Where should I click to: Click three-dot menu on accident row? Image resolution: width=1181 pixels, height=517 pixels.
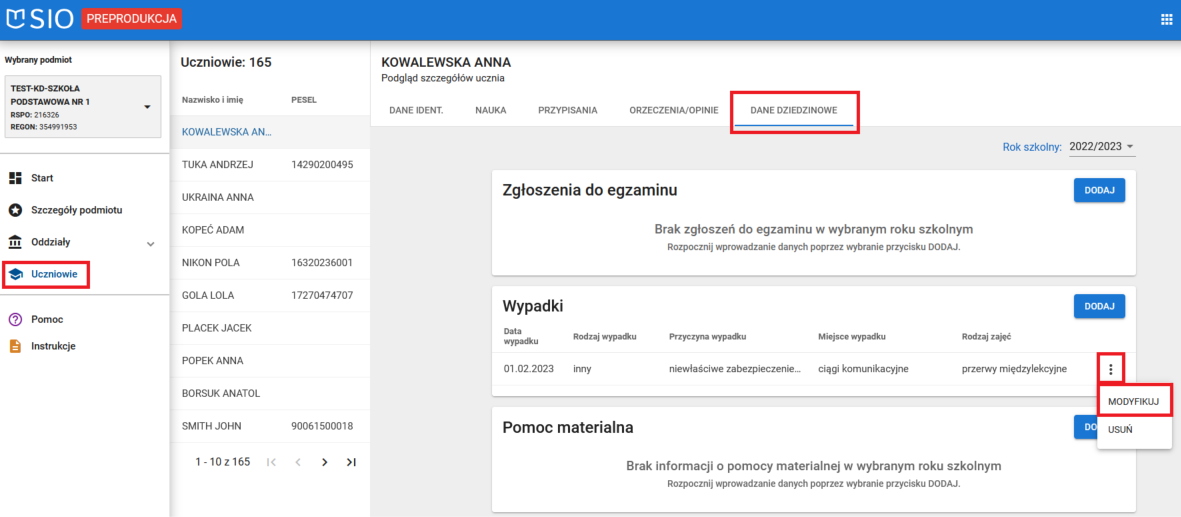coord(1110,369)
